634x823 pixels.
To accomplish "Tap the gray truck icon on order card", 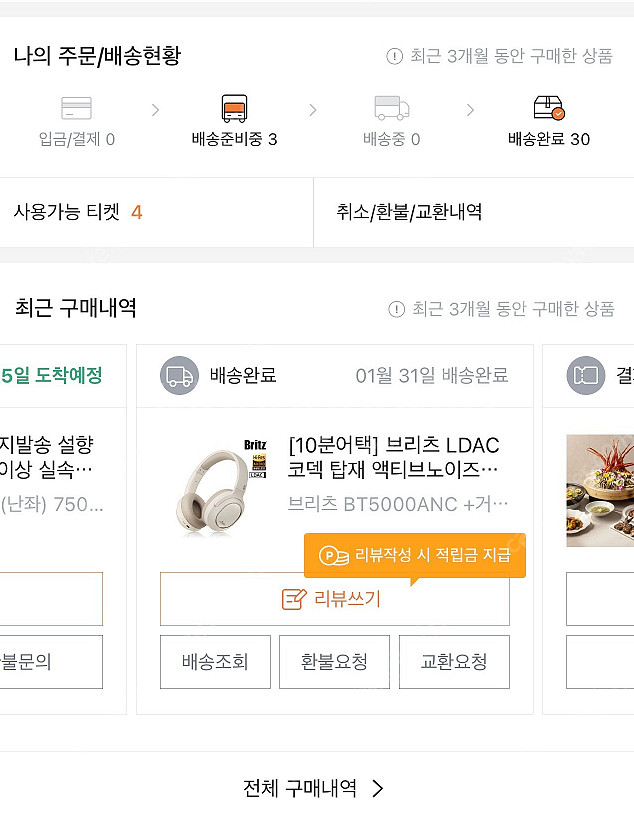I will (179, 376).
